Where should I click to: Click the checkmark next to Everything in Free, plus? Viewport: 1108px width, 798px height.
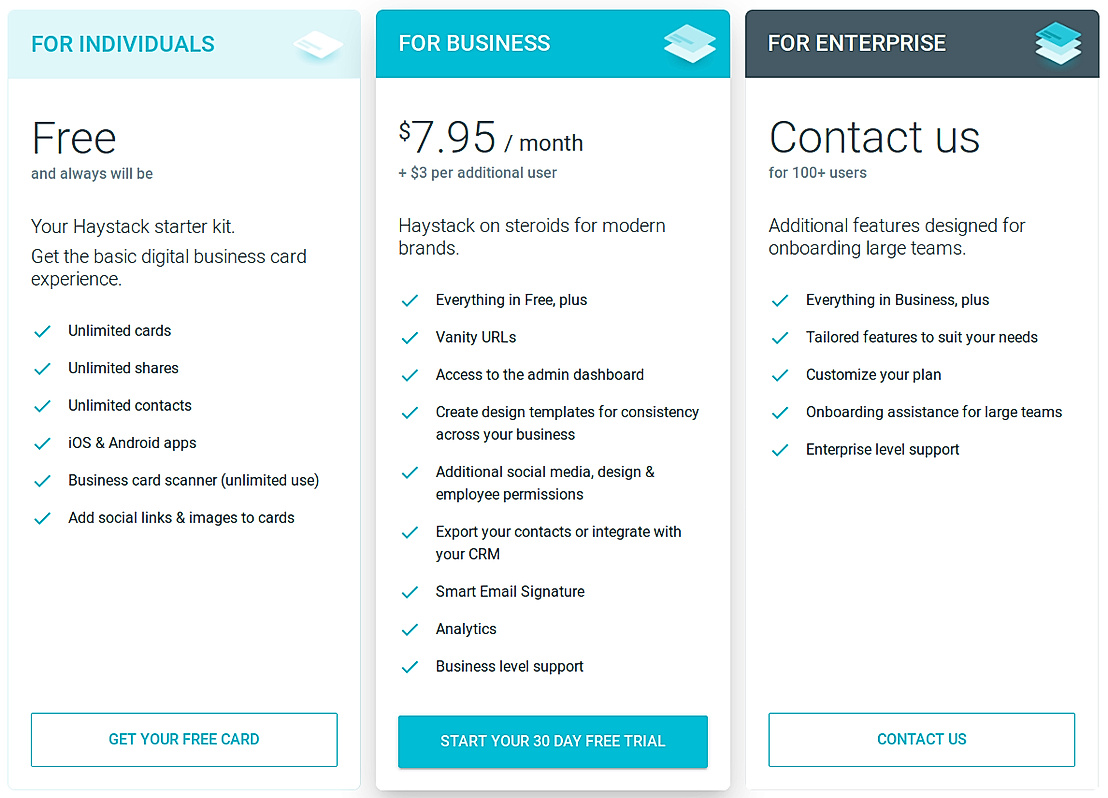pyautogui.click(x=410, y=299)
